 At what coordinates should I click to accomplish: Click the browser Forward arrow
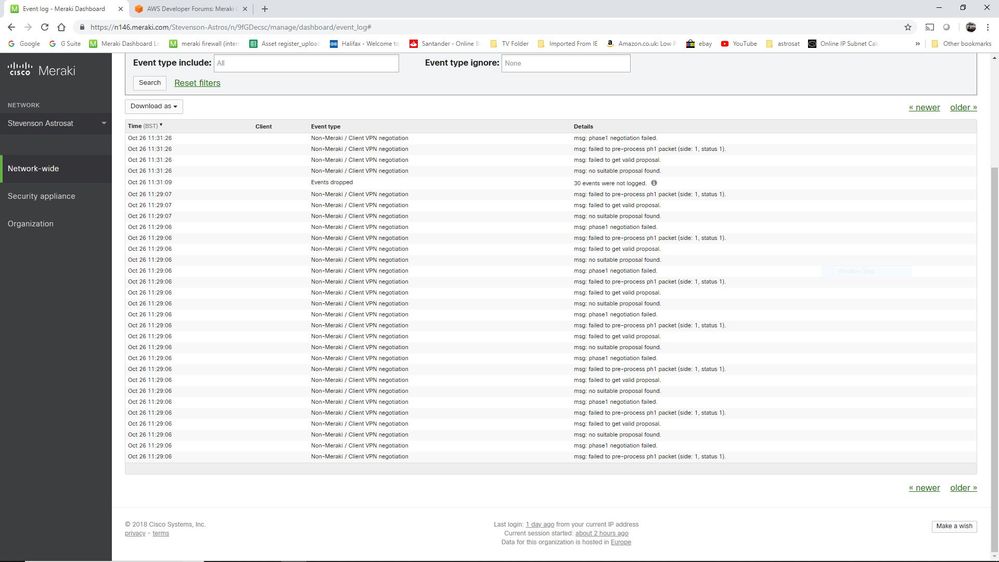tap(28, 27)
